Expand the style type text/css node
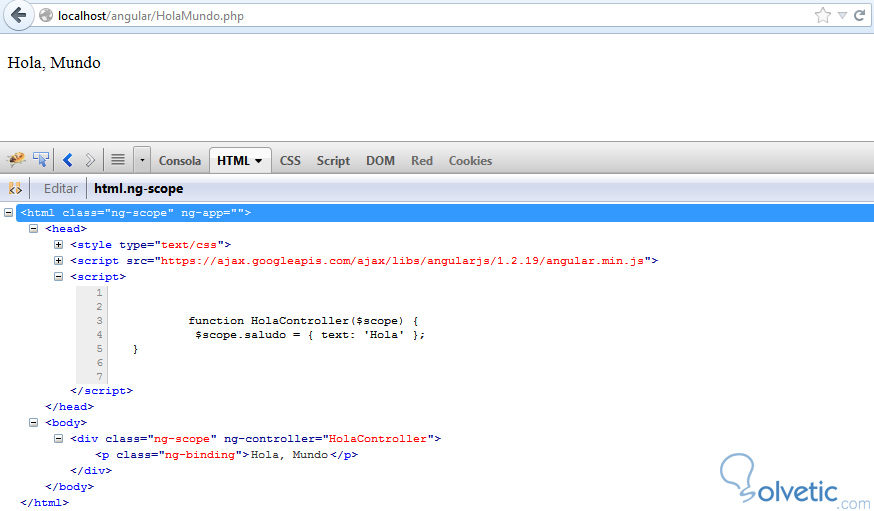 [59, 245]
